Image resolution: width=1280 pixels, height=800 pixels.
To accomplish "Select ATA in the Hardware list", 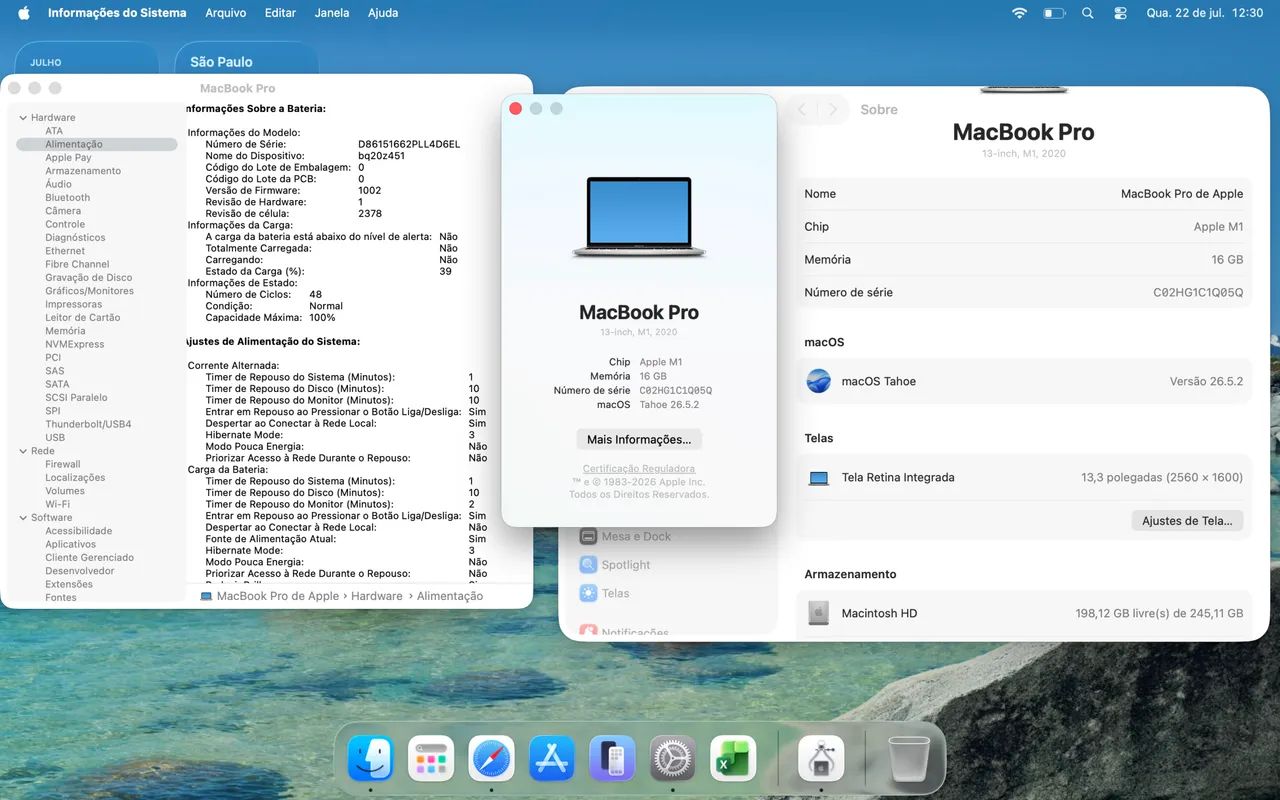I will click(54, 131).
